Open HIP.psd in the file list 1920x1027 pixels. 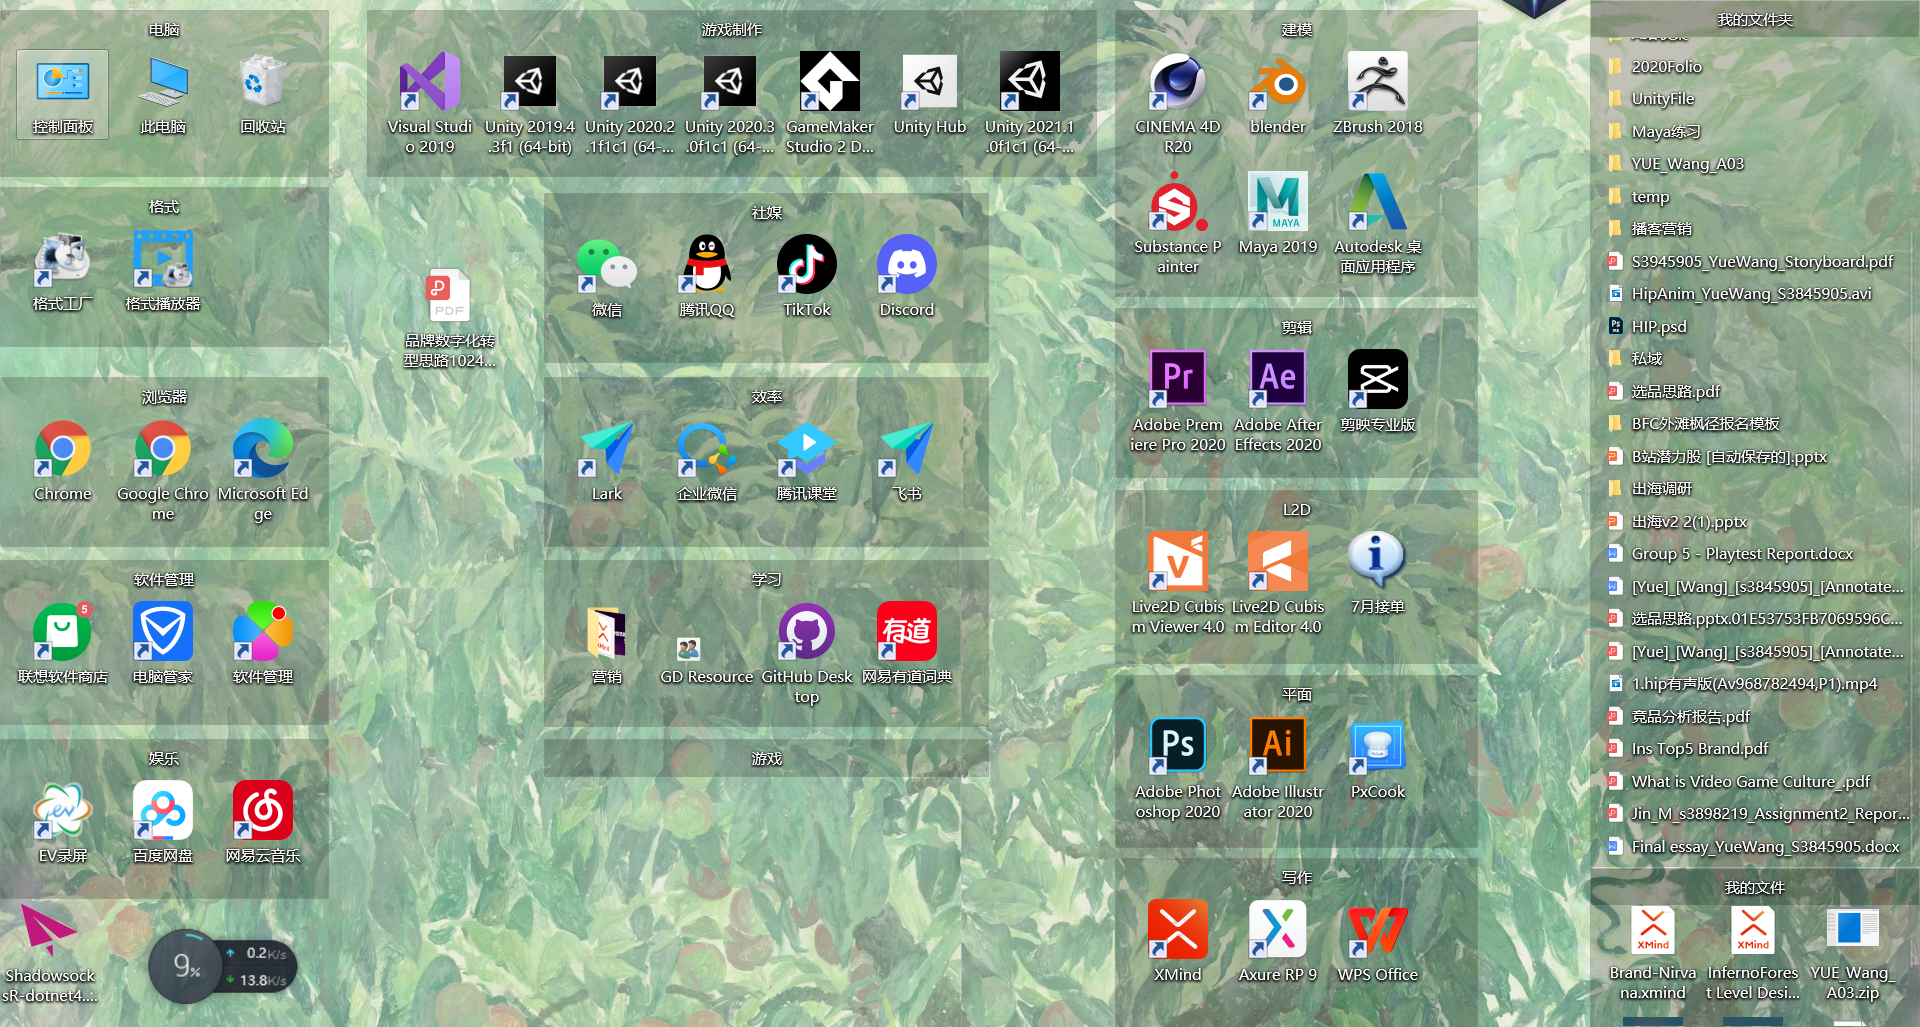click(1658, 327)
